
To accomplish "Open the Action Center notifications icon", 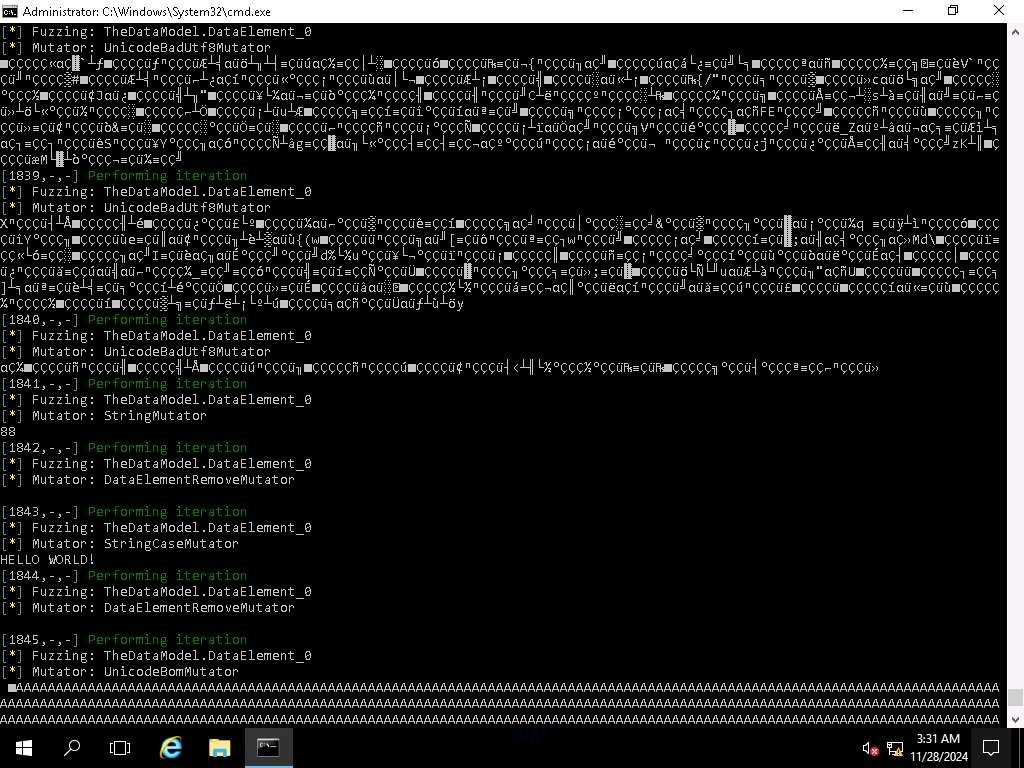I will [991, 747].
